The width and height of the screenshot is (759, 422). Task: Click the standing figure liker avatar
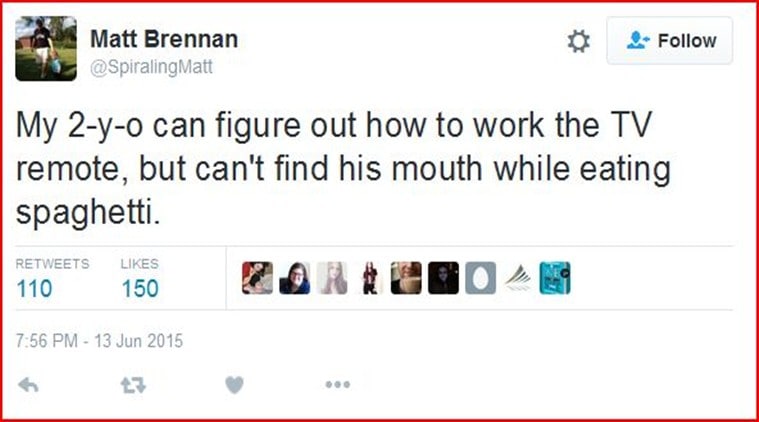pos(369,278)
